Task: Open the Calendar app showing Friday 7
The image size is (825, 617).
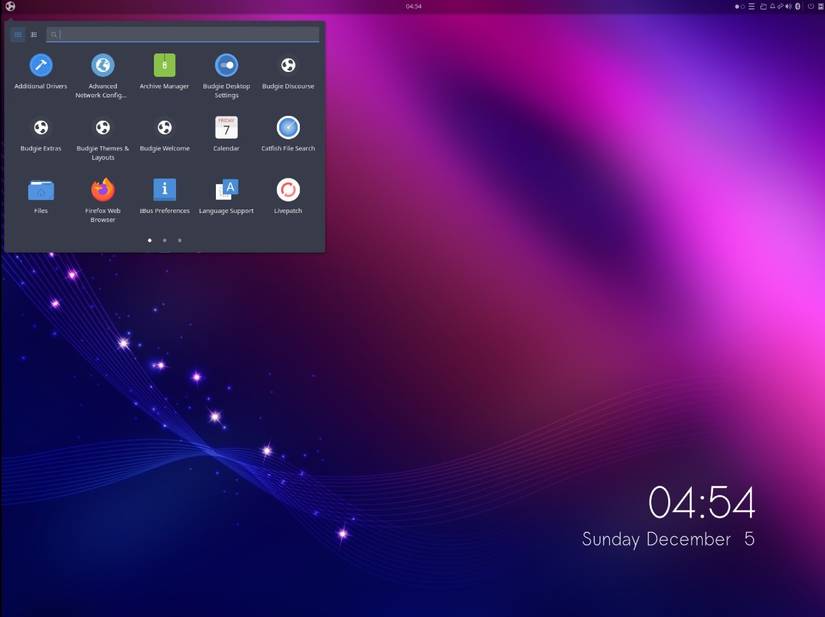Action: point(225,129)
